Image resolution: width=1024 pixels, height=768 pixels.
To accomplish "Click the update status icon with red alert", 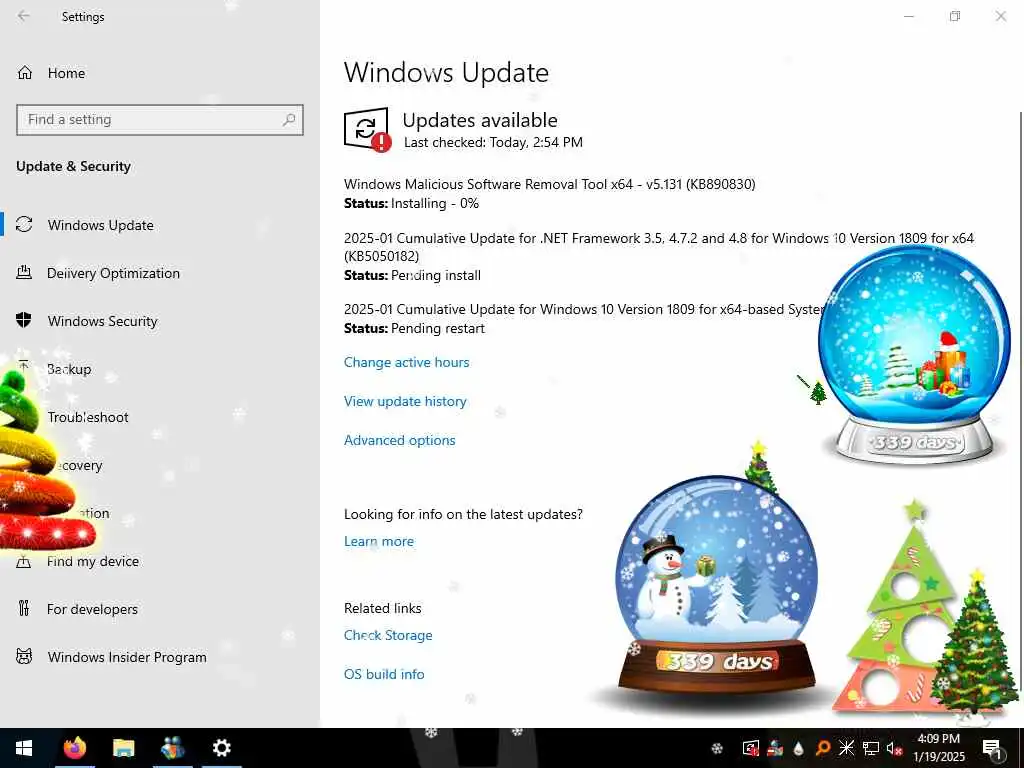I will [x=367, y=129].
